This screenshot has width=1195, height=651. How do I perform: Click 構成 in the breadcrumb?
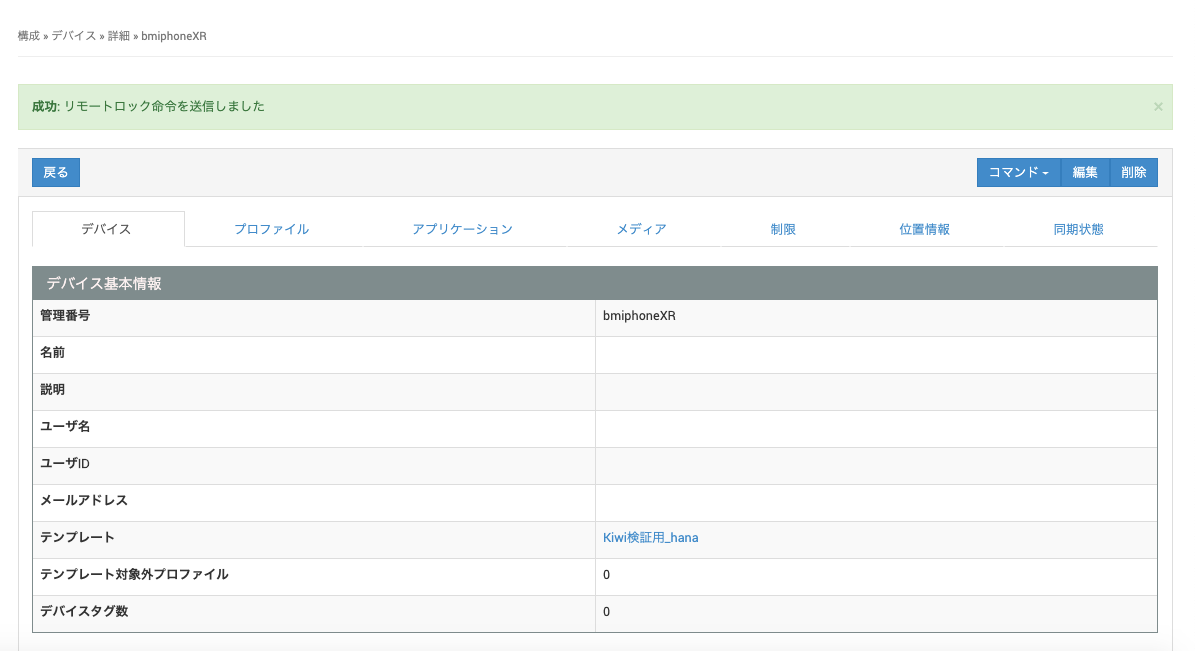[x=29, y=36]
